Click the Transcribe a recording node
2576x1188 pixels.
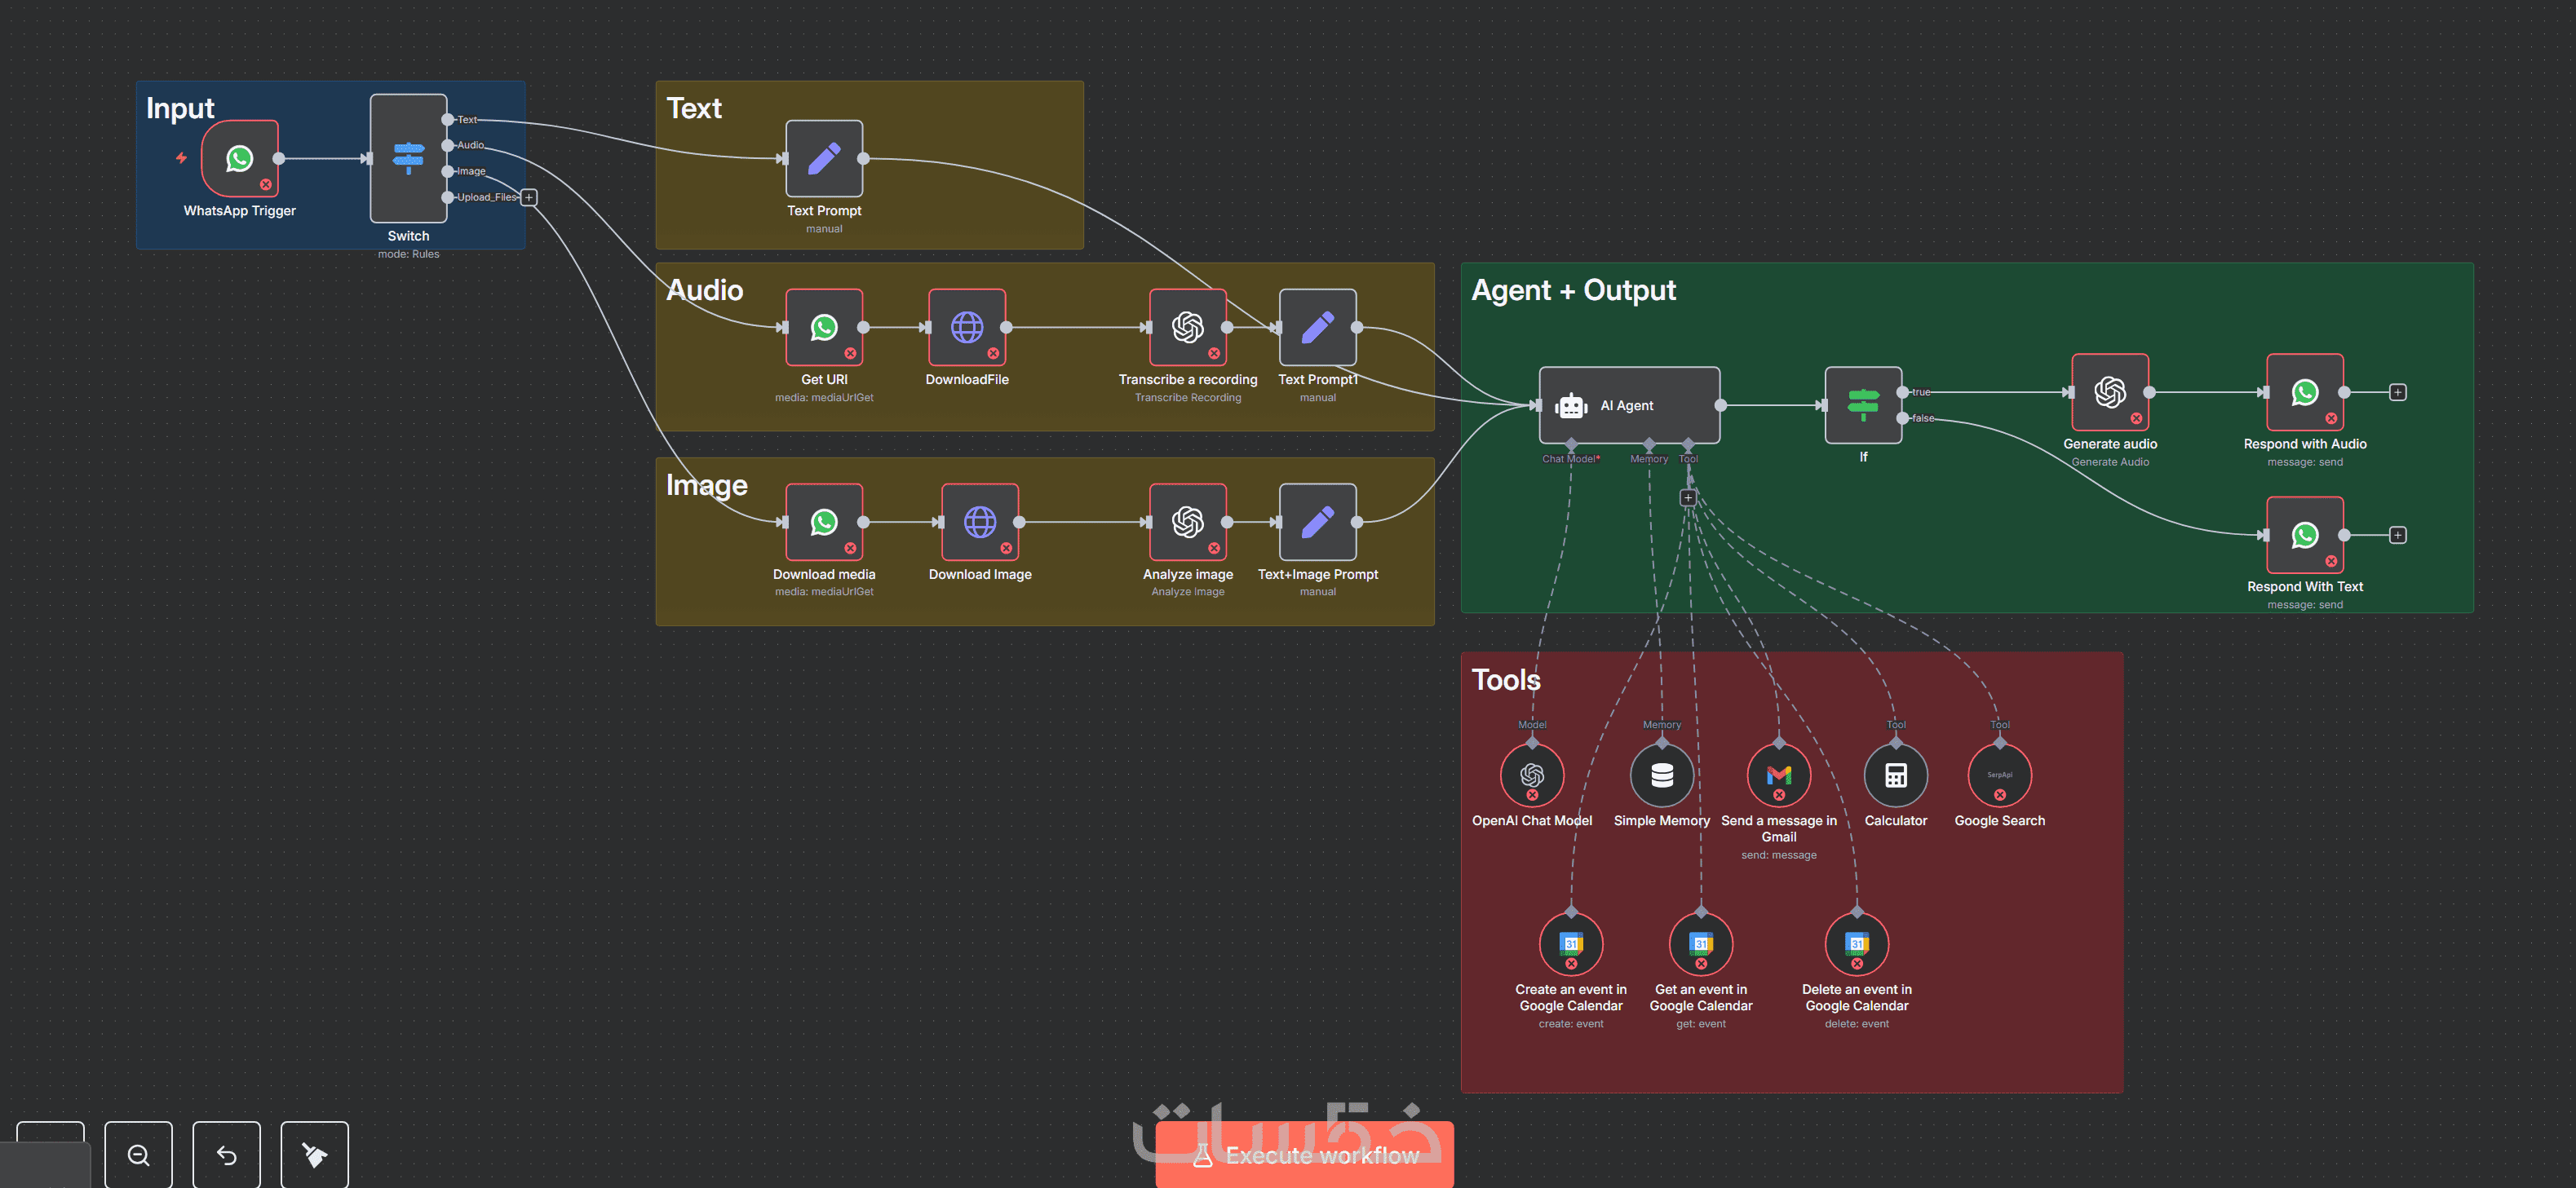click(1187, 327)
